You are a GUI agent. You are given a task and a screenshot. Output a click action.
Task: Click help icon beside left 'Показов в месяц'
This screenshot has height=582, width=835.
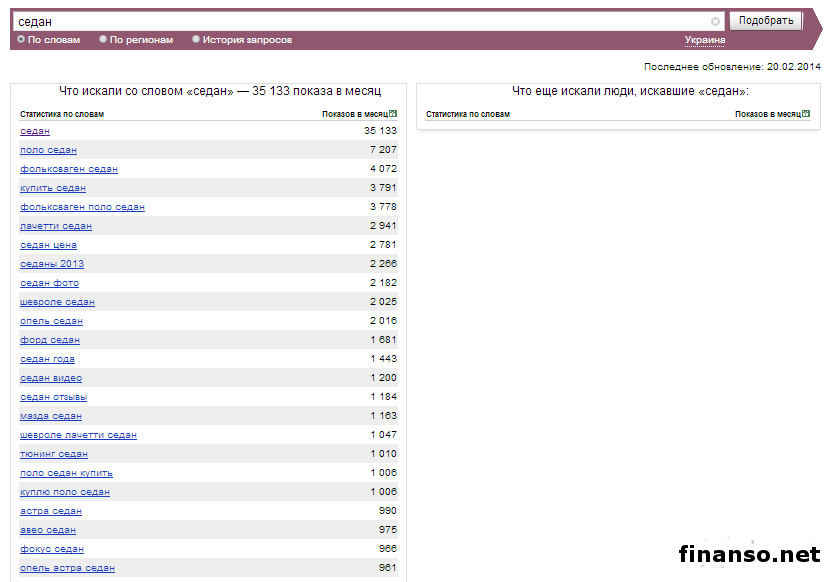(393, 114)
